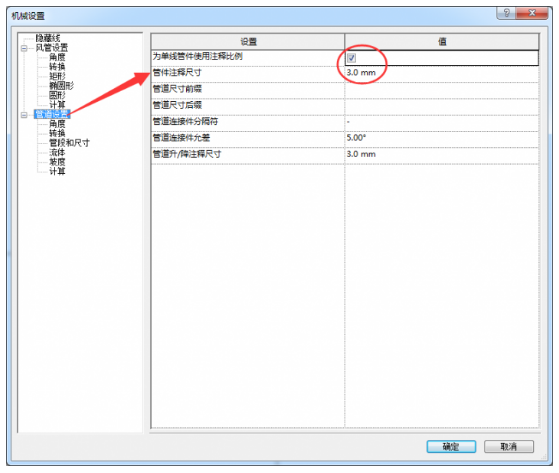The width and height of the screenshot is (559, 473).
Task: Select the 椭圆形 tree item
Action: [x=61, y=86]
